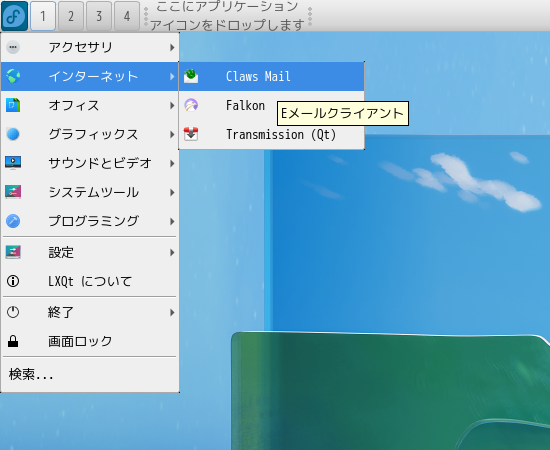Switch to desktop 1 in pager
The image size is (550, 450).
click(43, 16)
